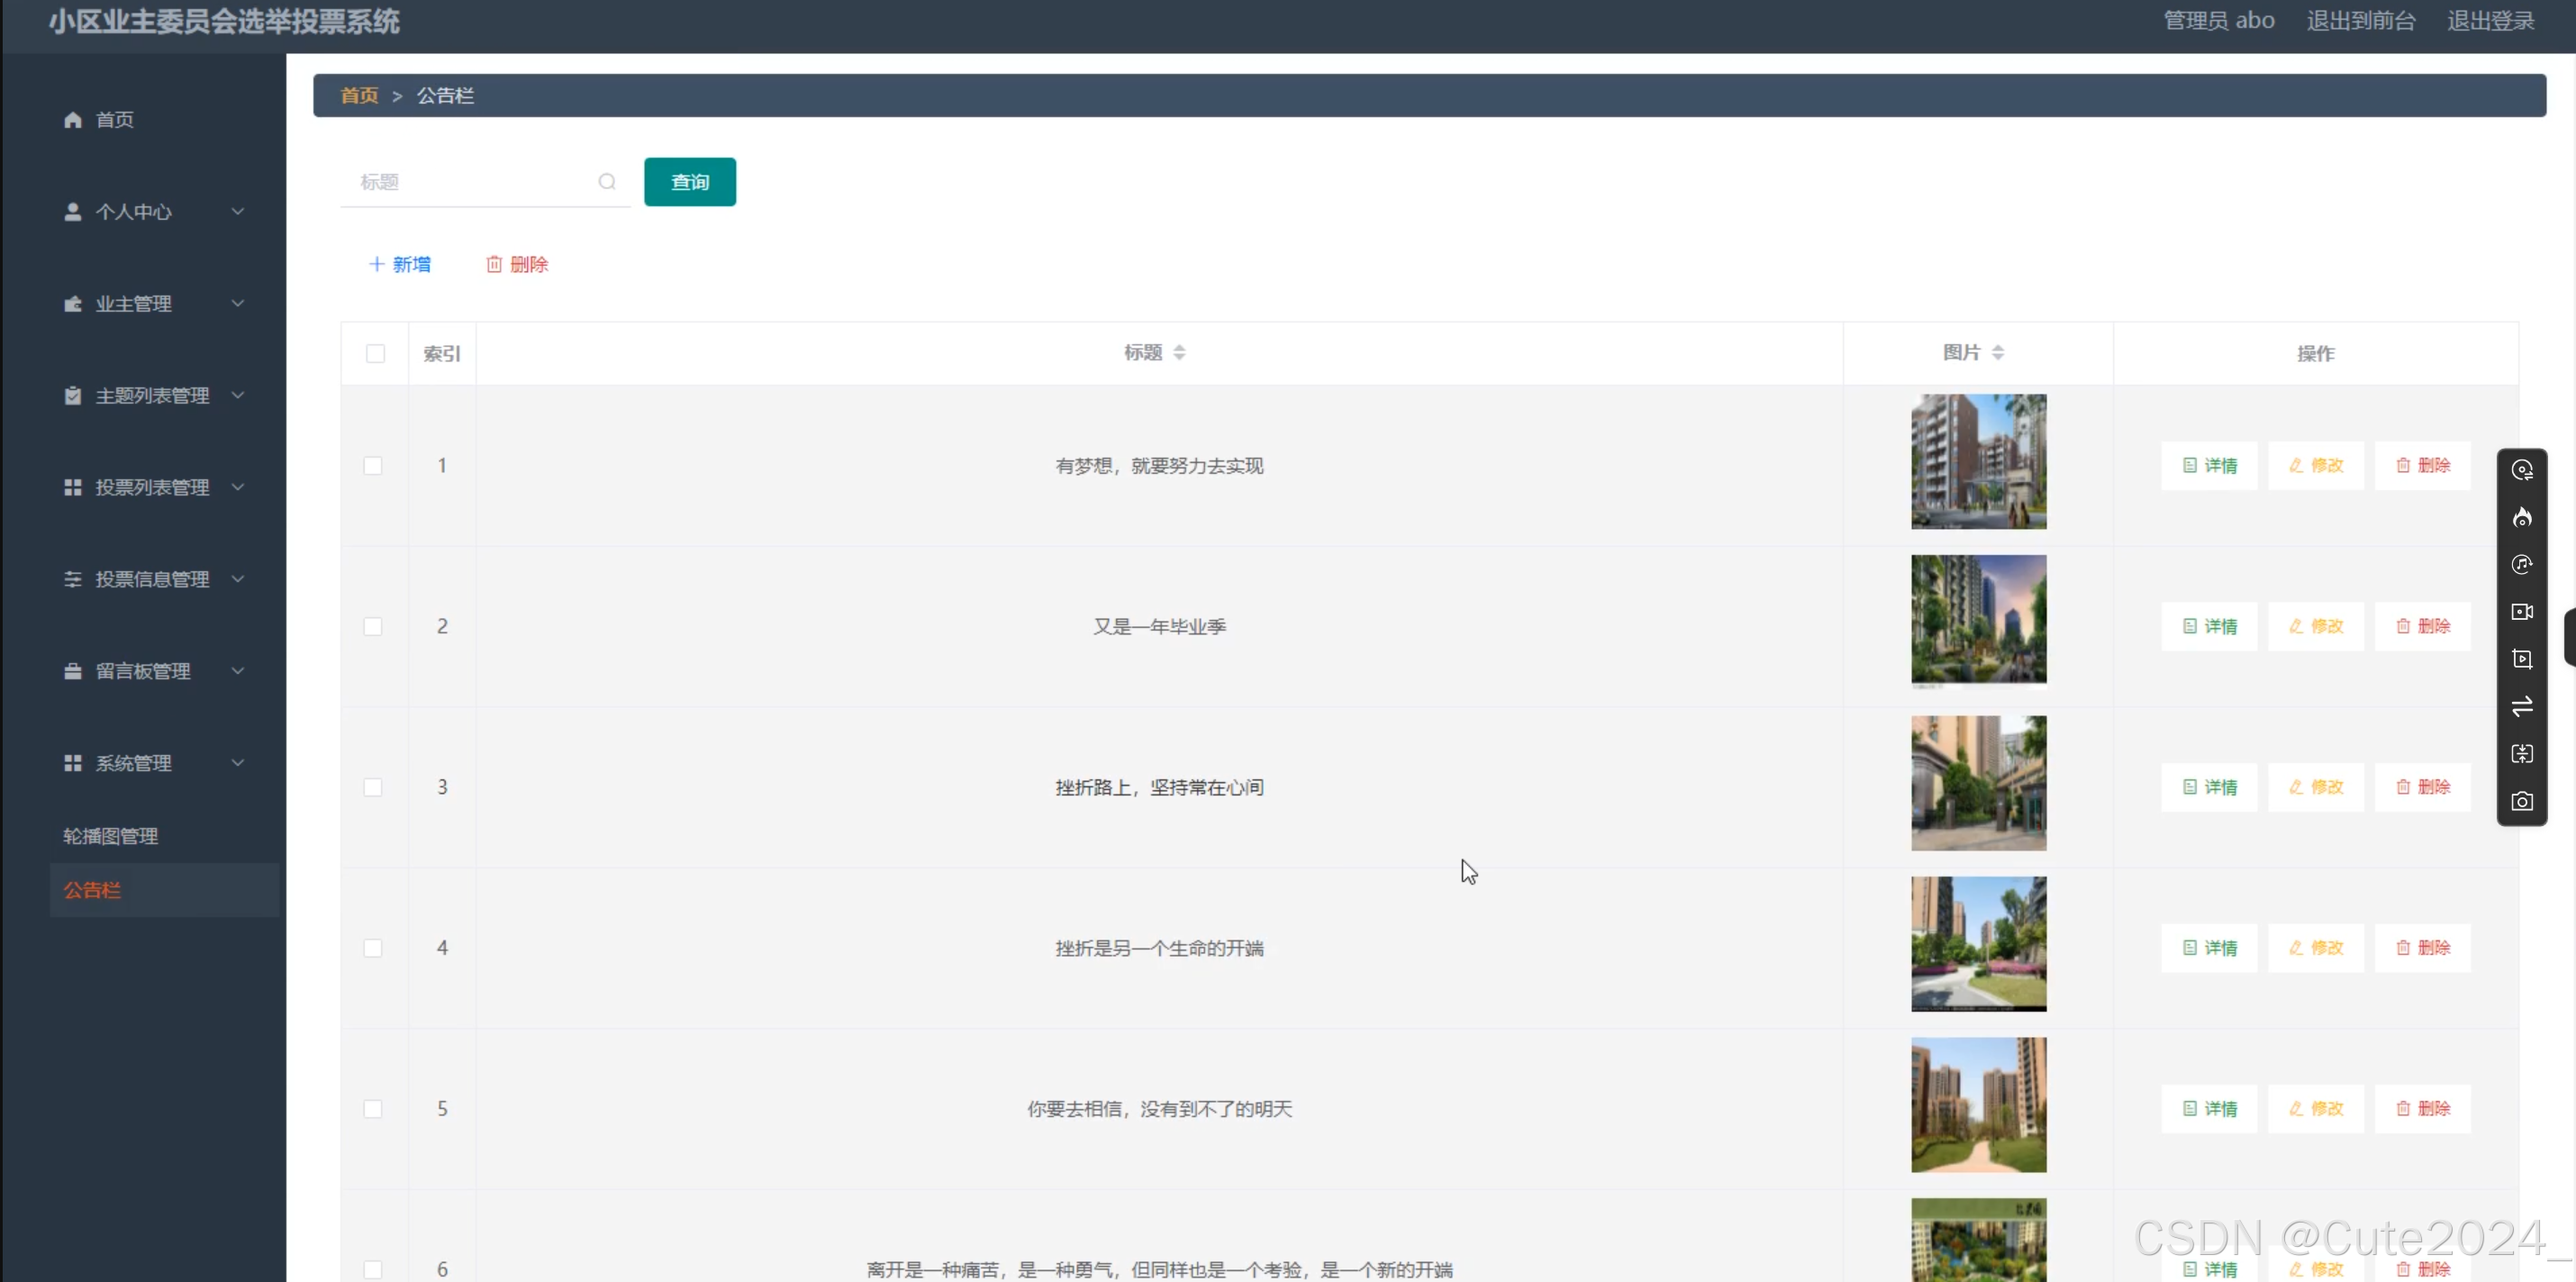The image size is (2576, 1282).
Task: Click the 查询 search button
Action: (690, 182)
